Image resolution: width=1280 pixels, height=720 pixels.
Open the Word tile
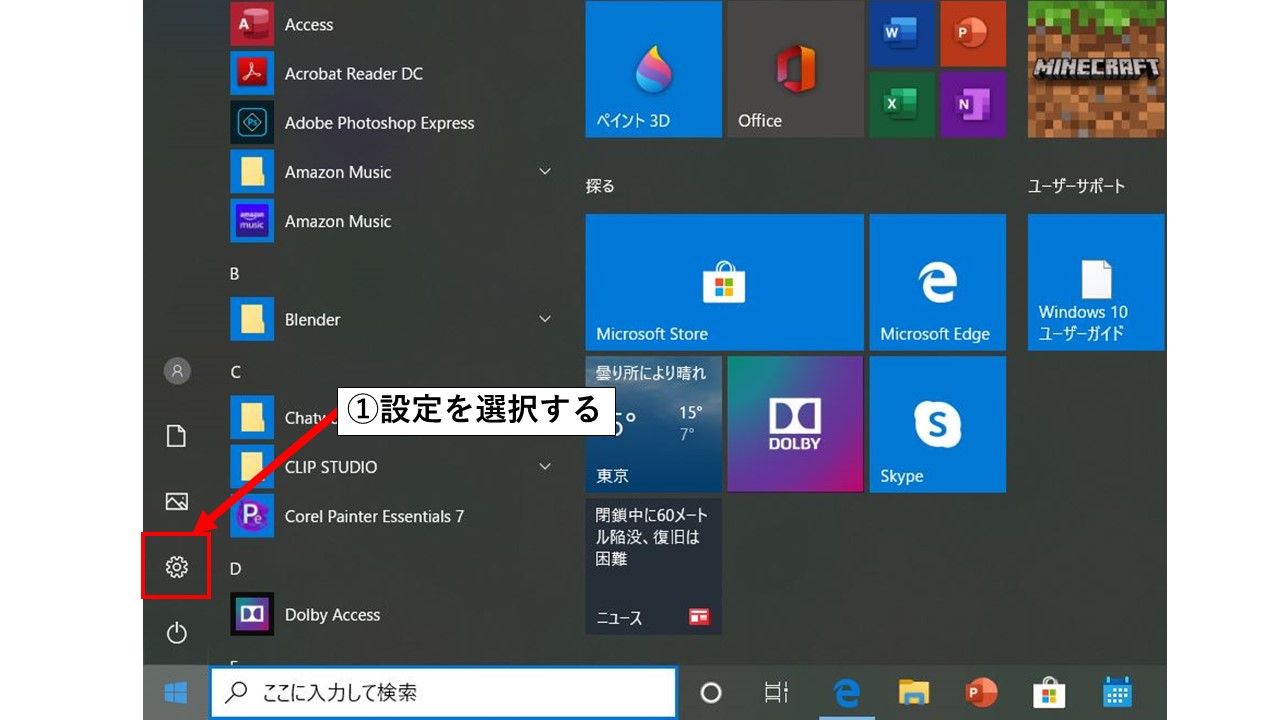(902, 34)
